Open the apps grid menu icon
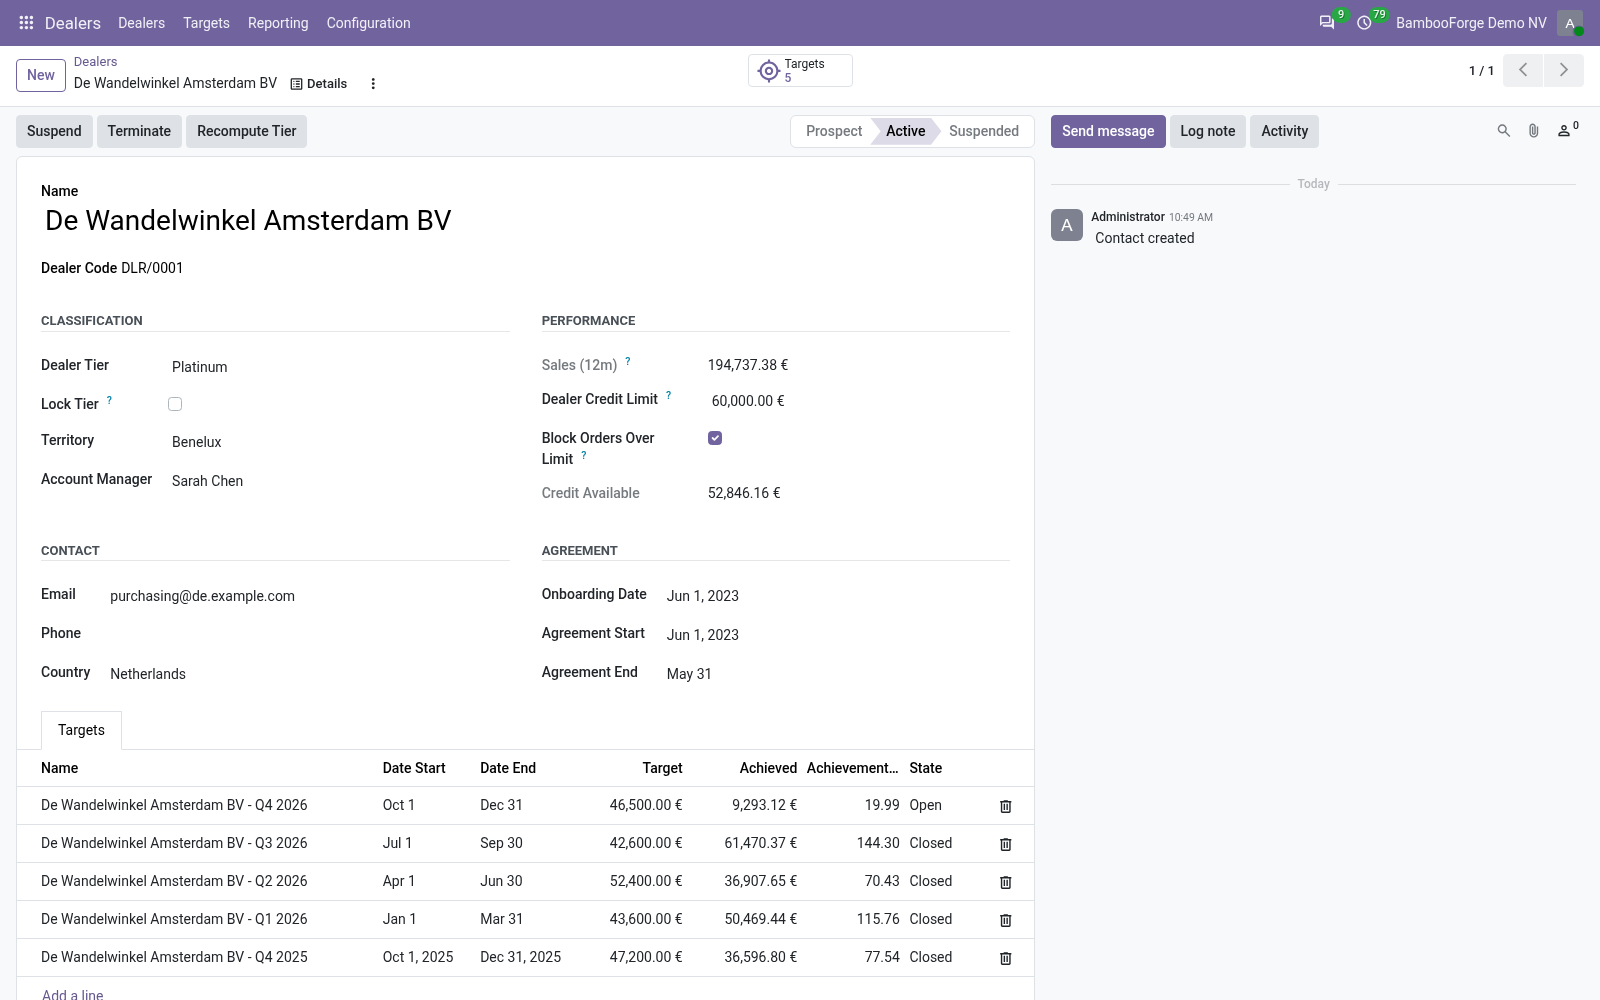 [x=27, y=23]
